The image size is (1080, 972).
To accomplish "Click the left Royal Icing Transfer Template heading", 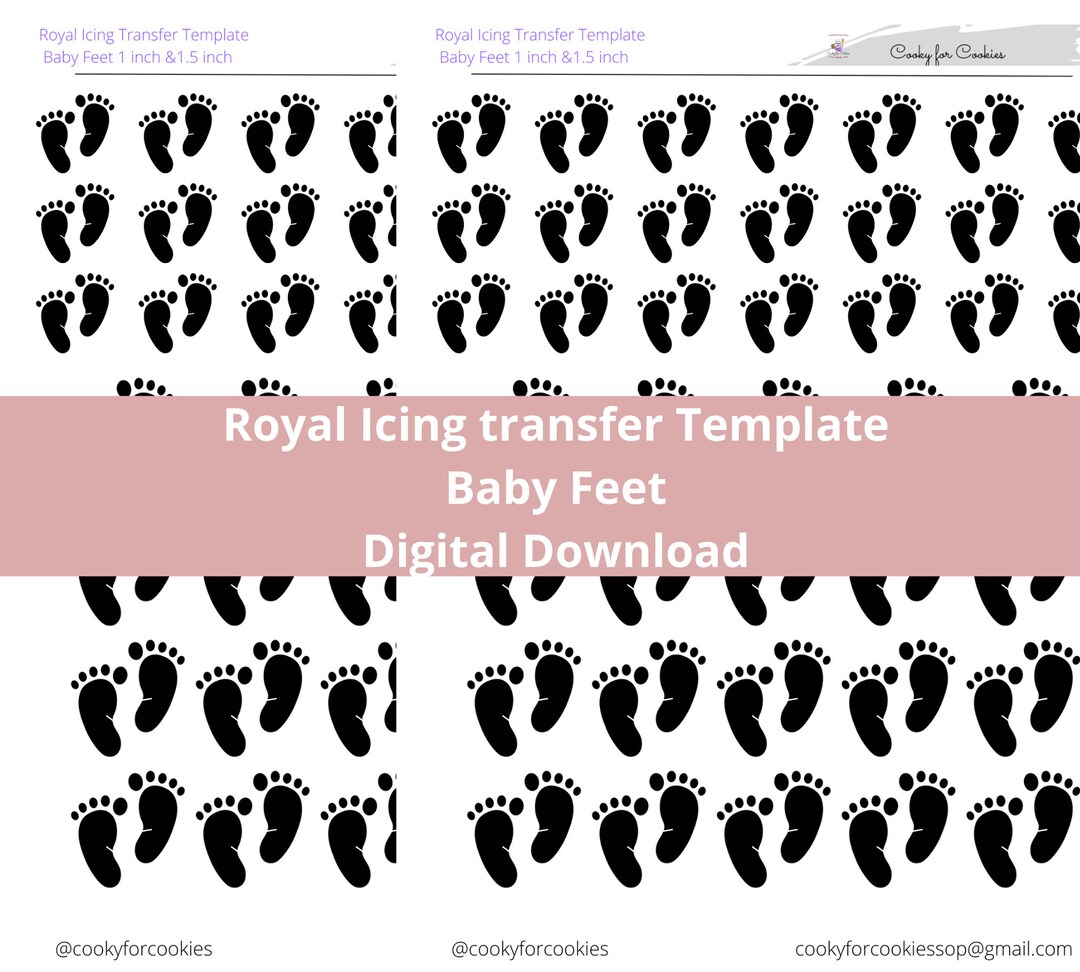I will tap(143, 34).
